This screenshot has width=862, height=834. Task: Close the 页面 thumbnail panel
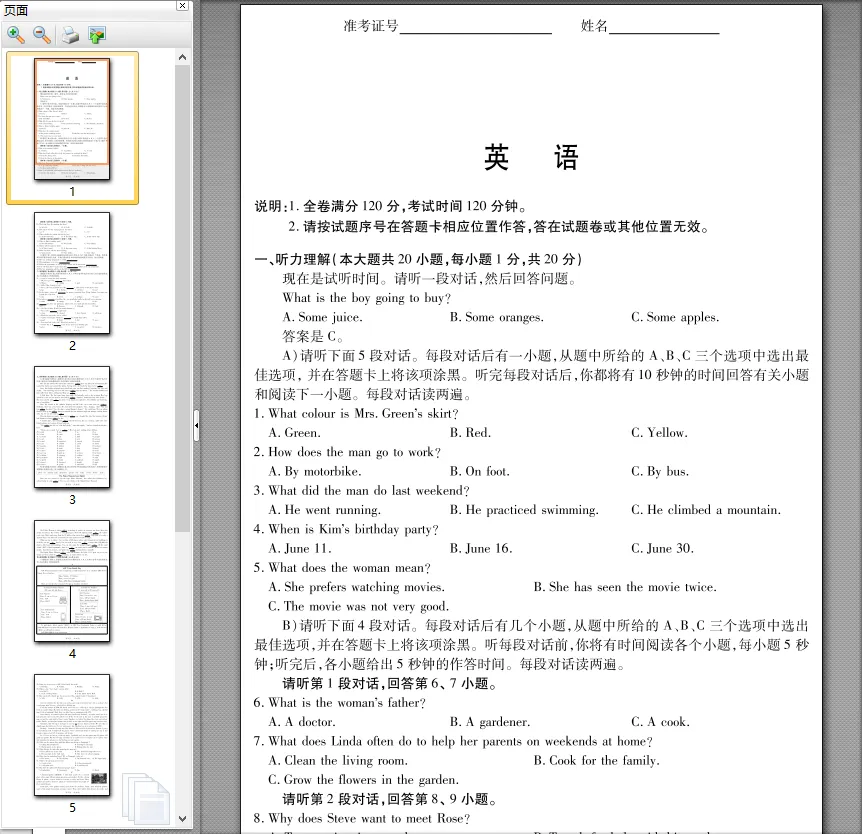point(181,8)
